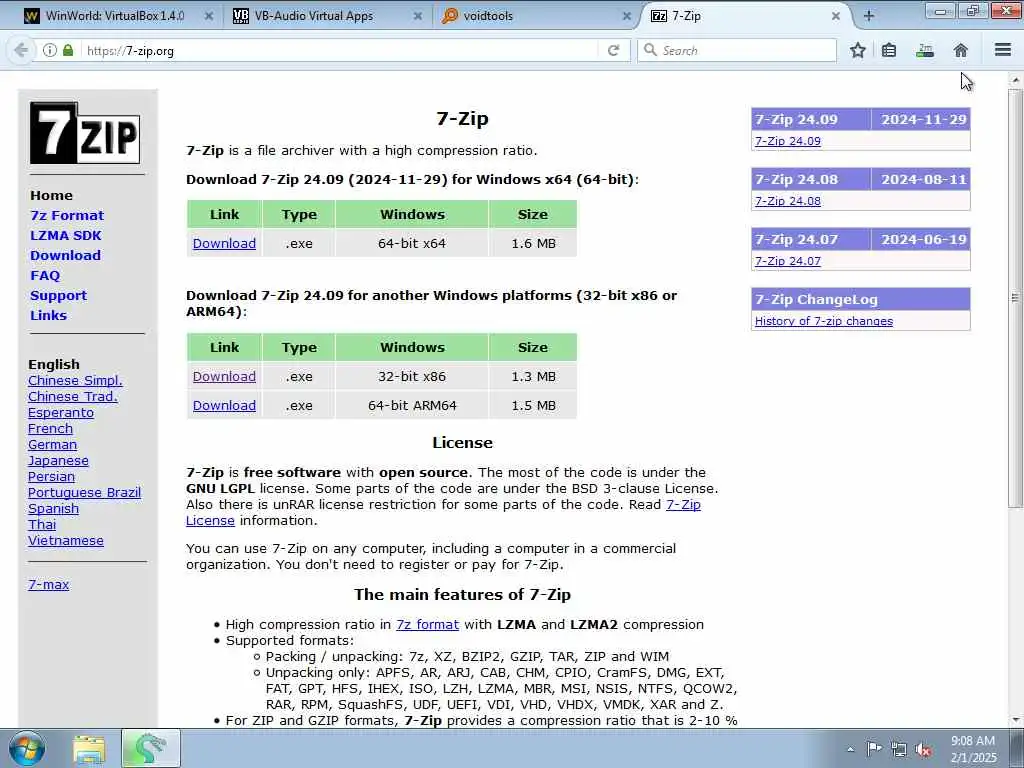This screenshot has width=1024, height=768.
Task: Open the Windows Start button
Action: (x=26, y=748)
